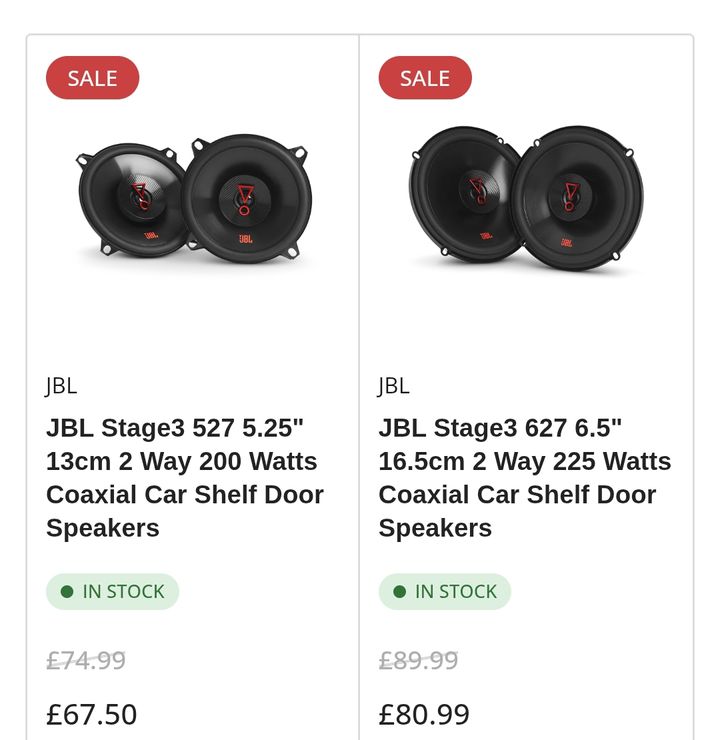Click the JBL brand label above Stage3 627
Viewport: 720px width, 740px height.
point(393,385)
